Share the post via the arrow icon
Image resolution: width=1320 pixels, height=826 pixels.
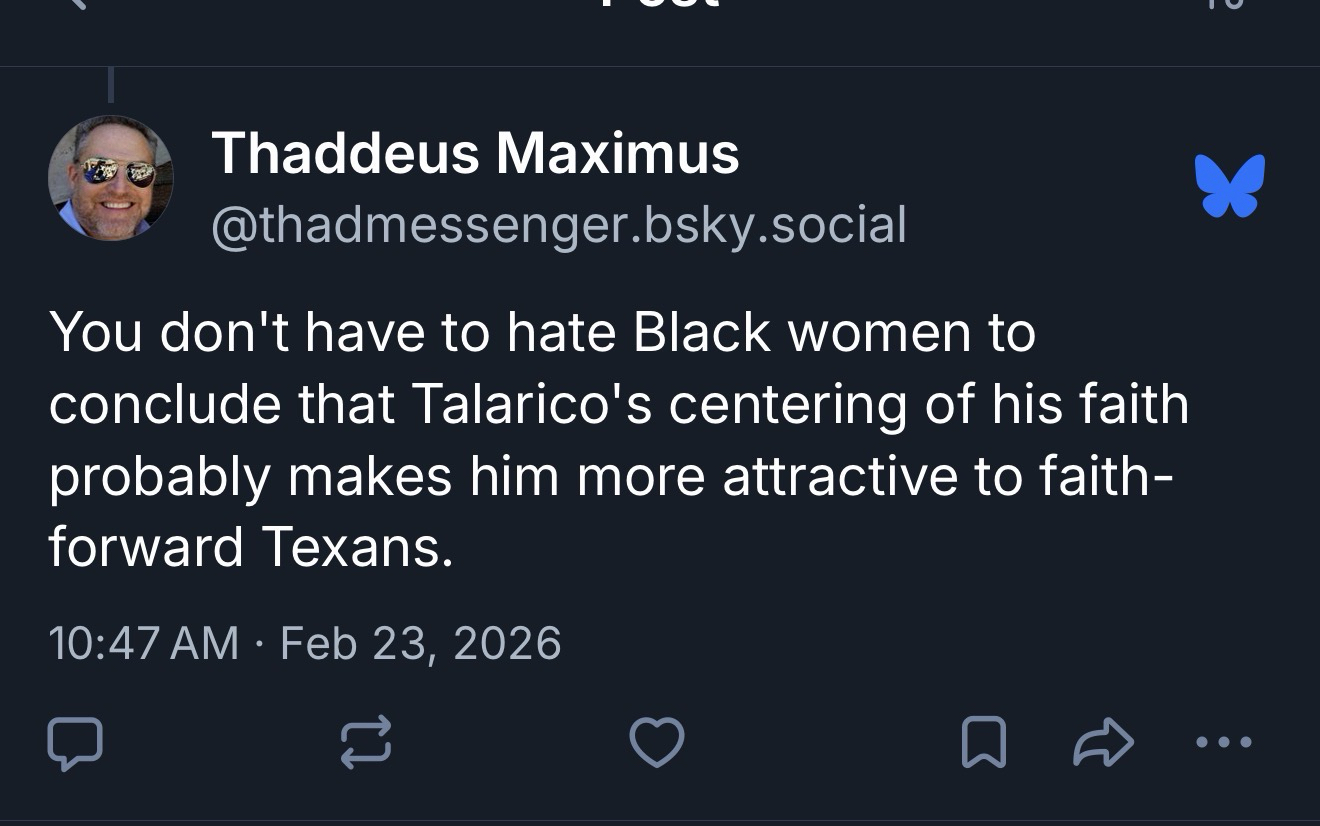(x=1103, y=743)
